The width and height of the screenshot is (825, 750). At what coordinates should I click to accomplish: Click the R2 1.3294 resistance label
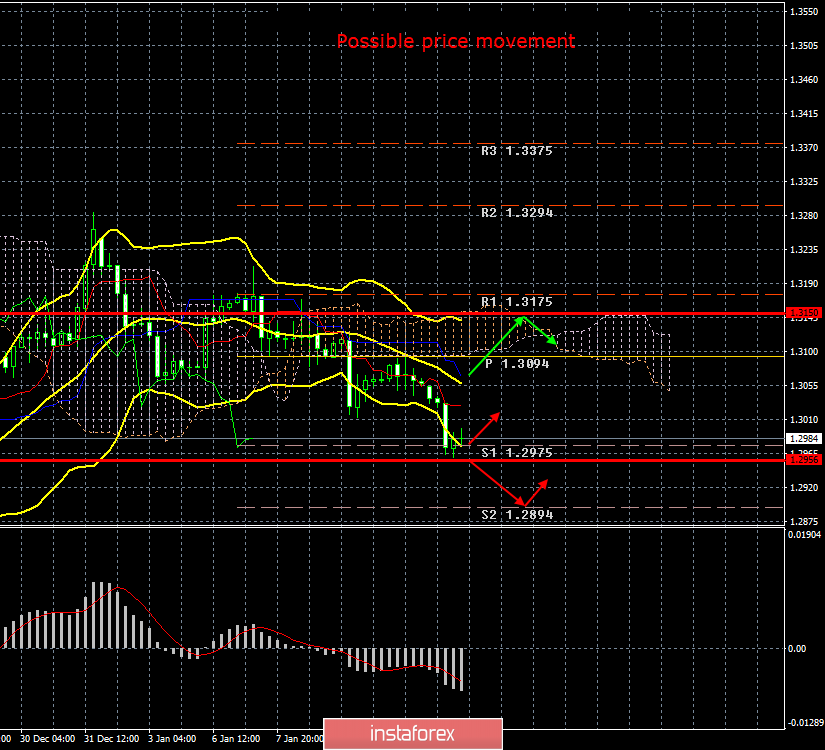(x=516, y=212)
